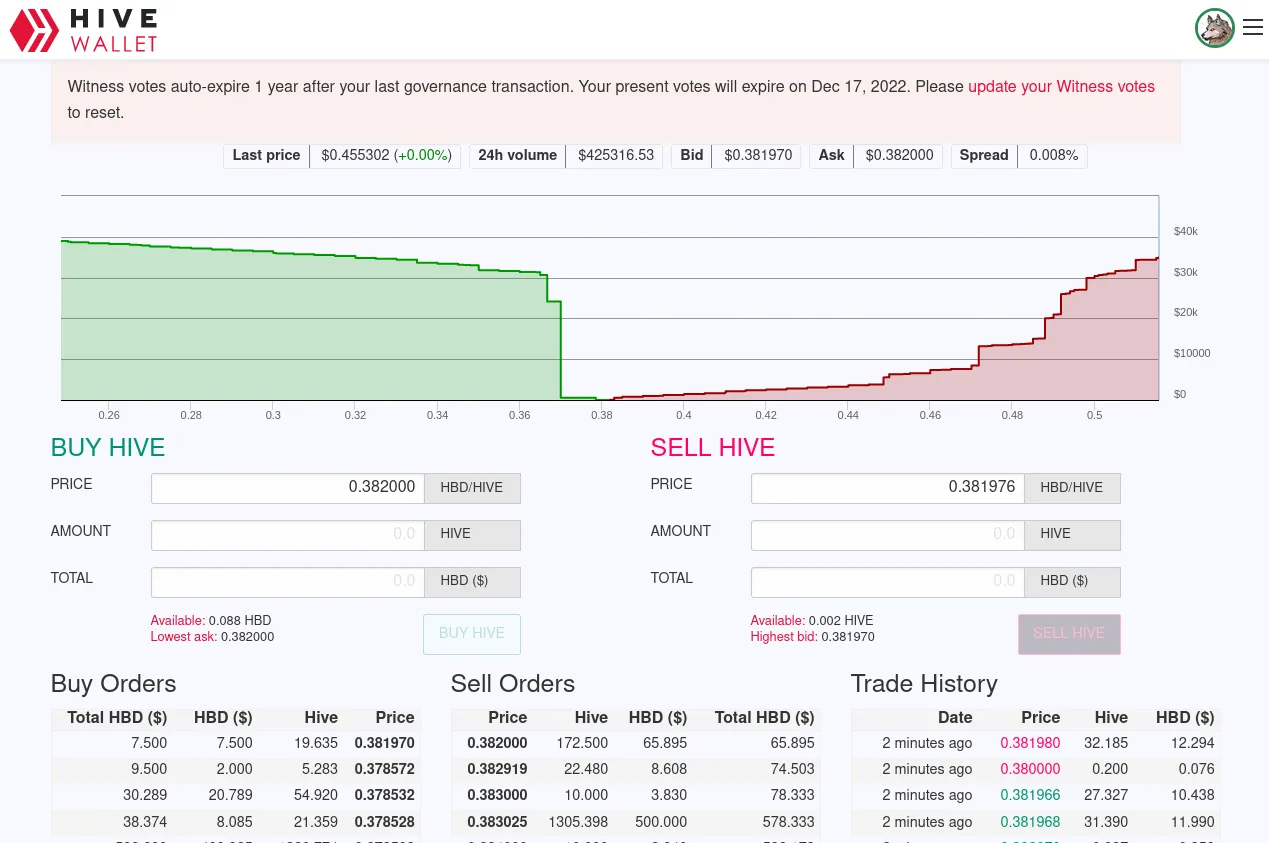Click trade history price 0.381968

[1030, 822]
